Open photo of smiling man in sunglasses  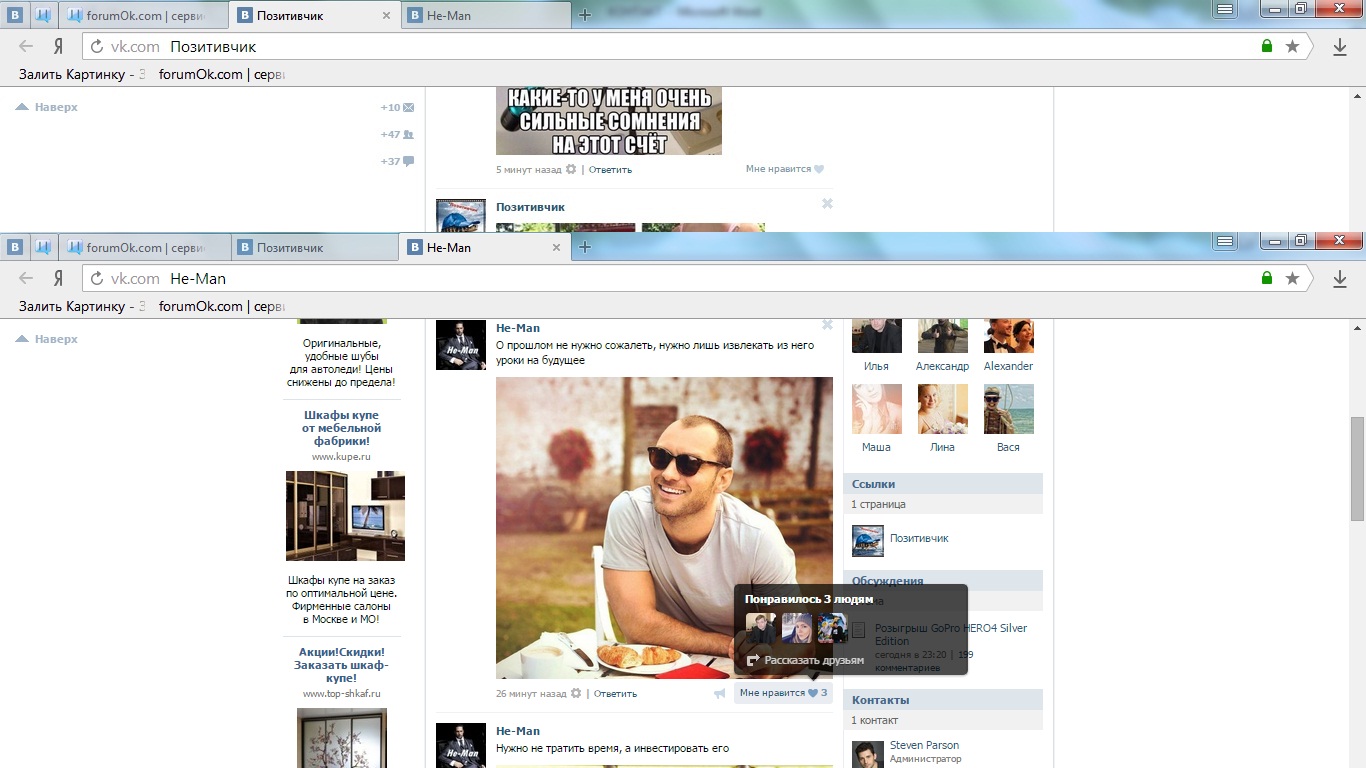[x=664, y=528]
